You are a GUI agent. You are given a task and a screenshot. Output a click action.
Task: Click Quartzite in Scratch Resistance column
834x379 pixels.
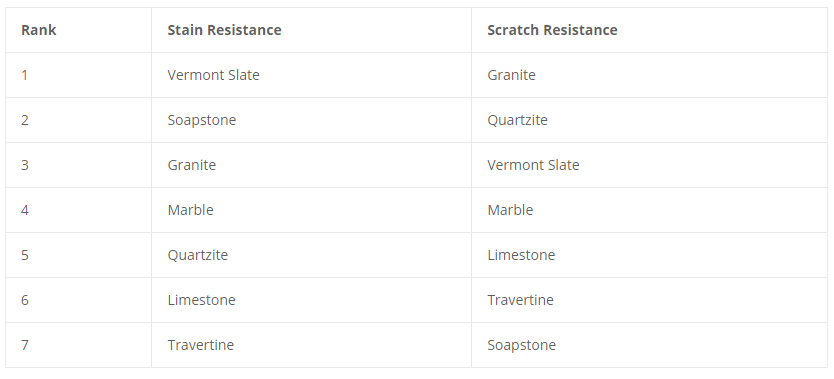tap(517, 120)
